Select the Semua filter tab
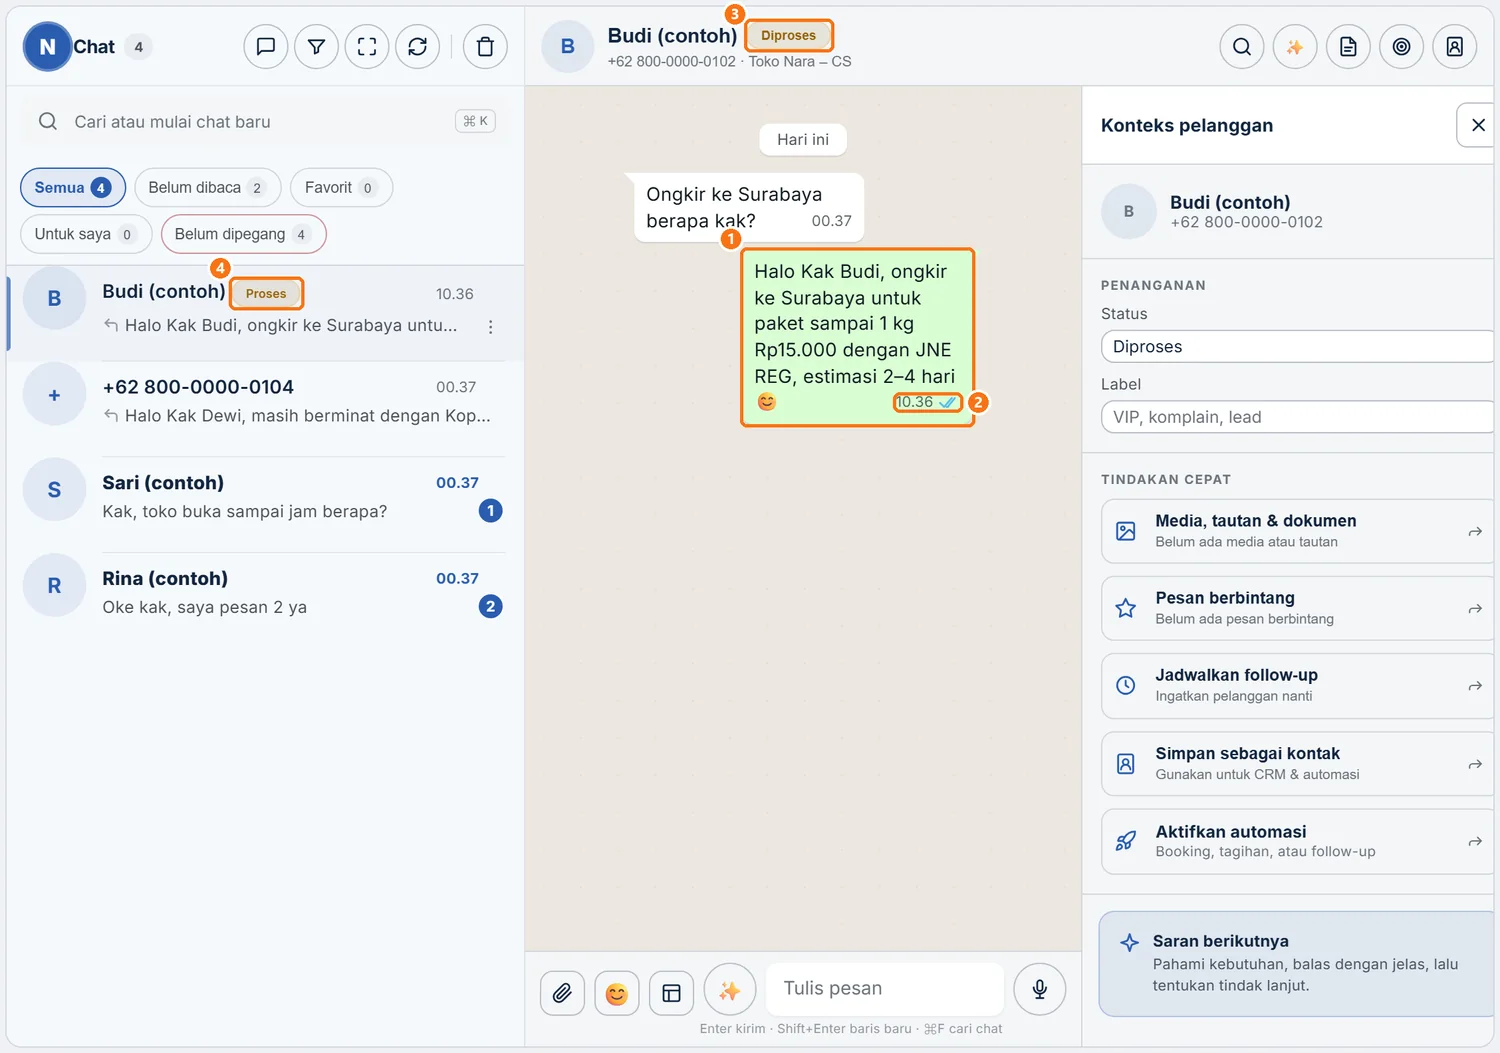 (73, 187)
